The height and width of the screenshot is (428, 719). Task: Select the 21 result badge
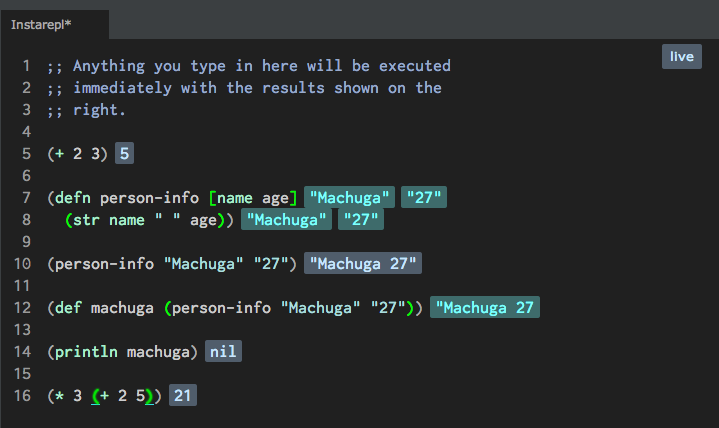tap(183, 396)
